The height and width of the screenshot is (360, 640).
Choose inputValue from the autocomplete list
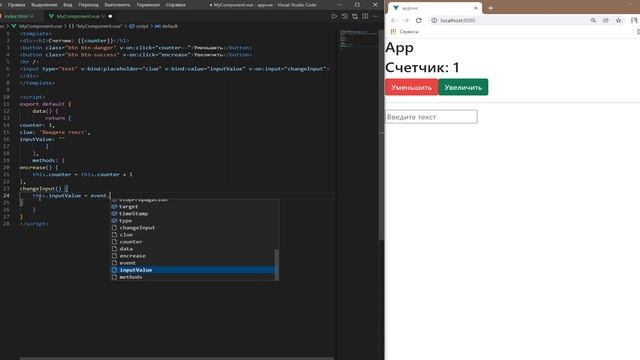(193, 270)
